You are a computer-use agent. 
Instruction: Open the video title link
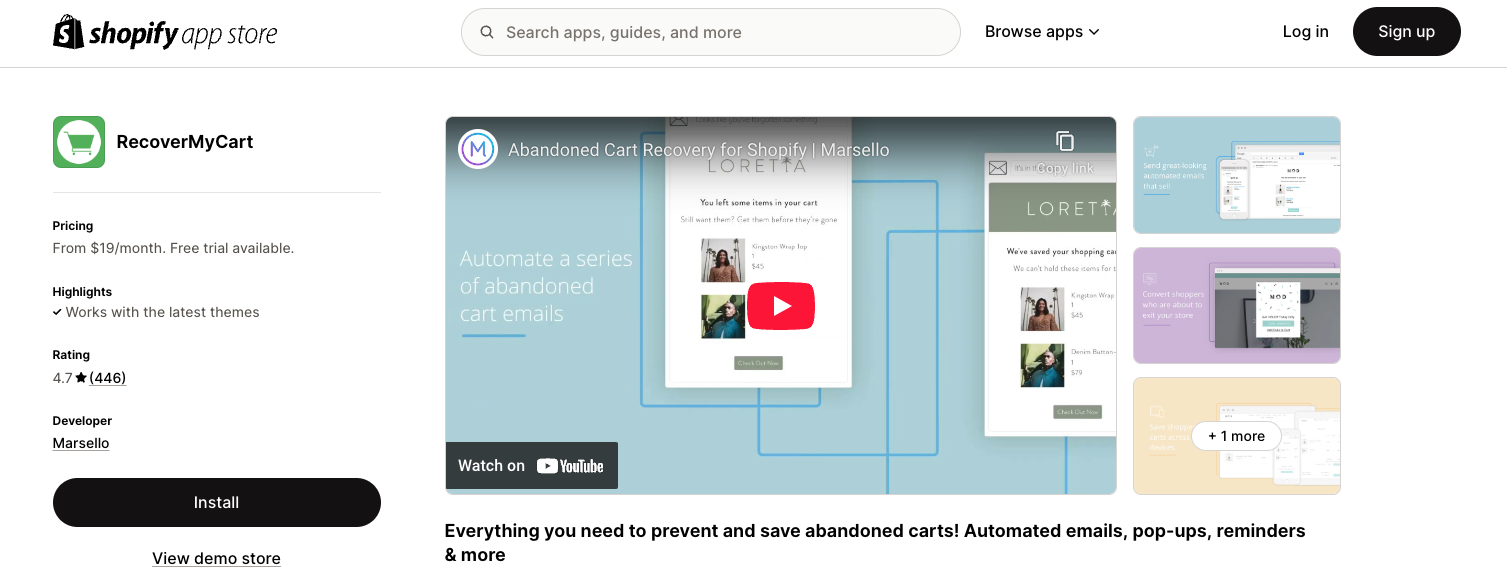pos(699,150)
